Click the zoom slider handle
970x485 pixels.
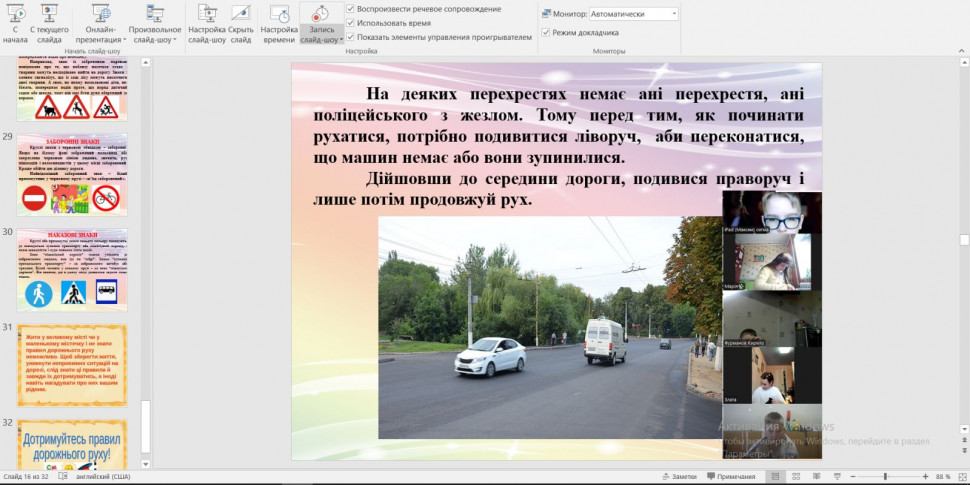[885, 476]
